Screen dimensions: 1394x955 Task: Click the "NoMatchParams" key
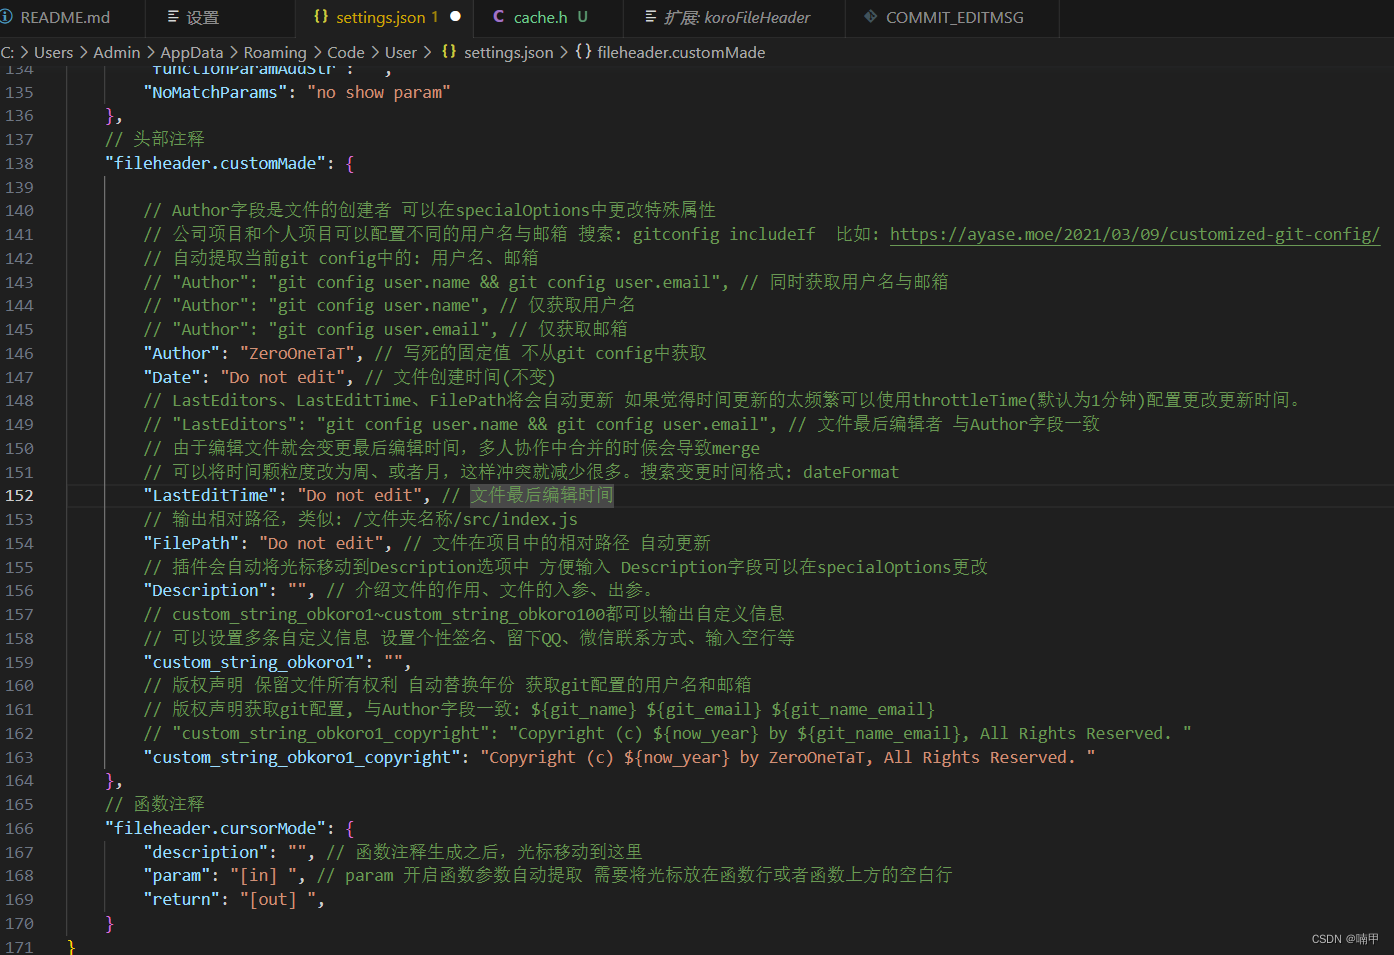coord(215,93)
